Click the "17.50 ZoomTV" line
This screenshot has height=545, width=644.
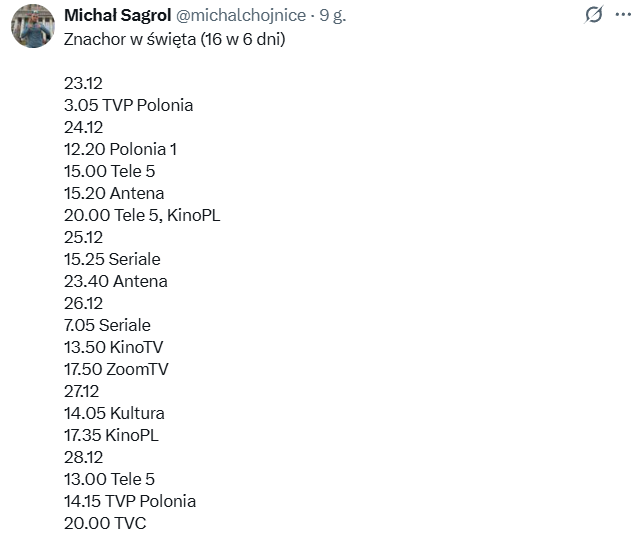click(116, 369)
